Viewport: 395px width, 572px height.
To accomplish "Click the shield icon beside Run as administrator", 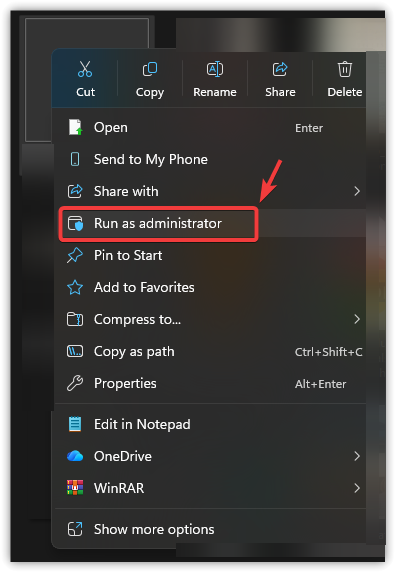I will pos(75,223).
